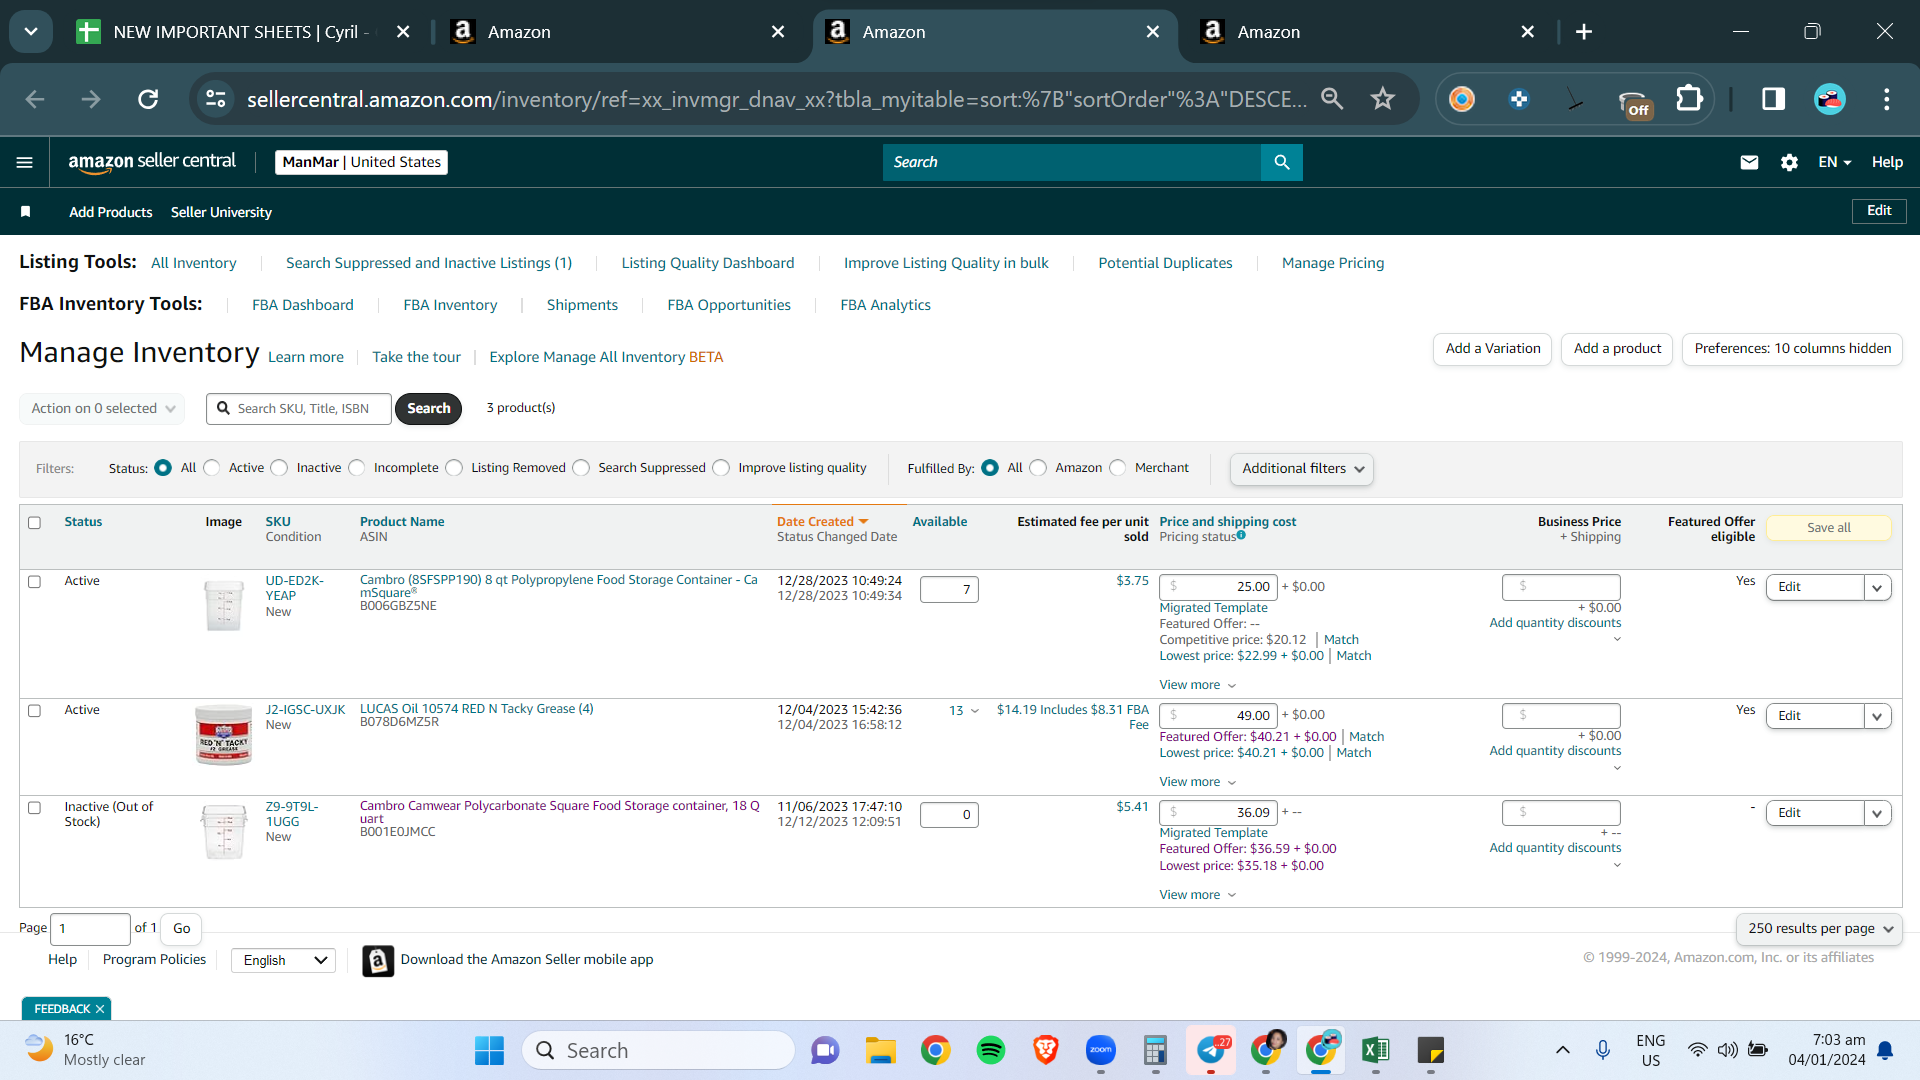
Task: Choose the Inactive status radio filter
Action: pos(279,468)
